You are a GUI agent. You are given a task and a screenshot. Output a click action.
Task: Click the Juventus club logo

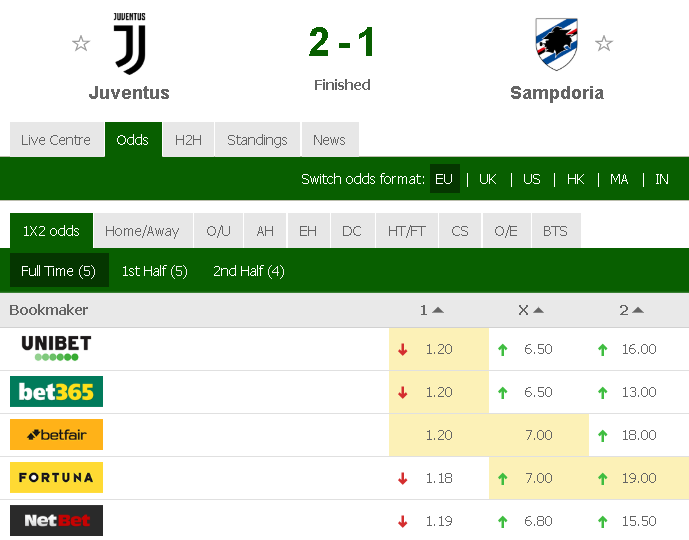pos(130,43)
